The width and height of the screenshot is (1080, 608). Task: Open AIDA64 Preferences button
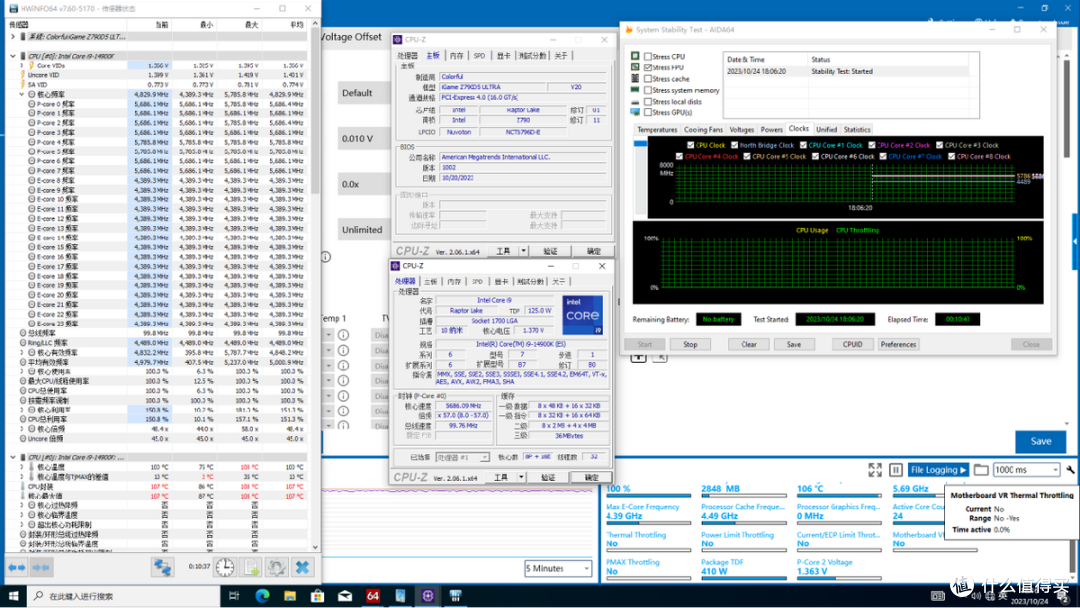point(898,344)
